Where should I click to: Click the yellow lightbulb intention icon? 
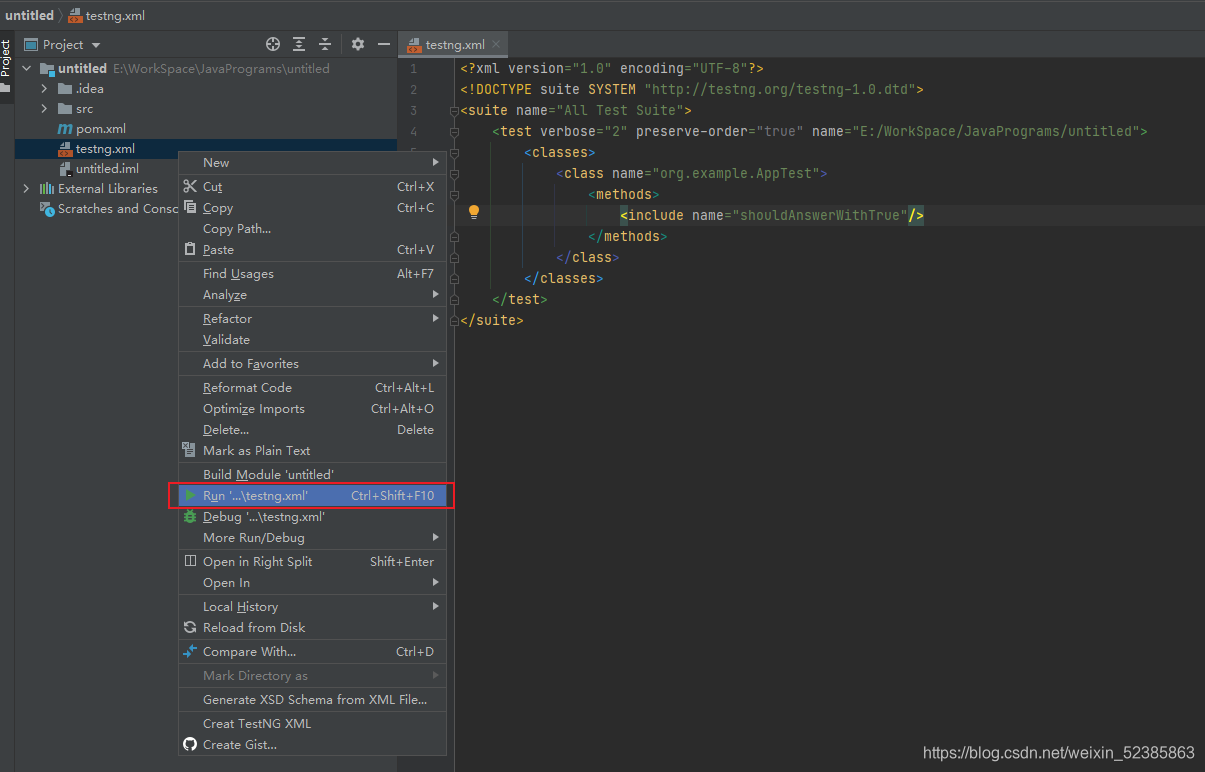[x=474, y=212]
